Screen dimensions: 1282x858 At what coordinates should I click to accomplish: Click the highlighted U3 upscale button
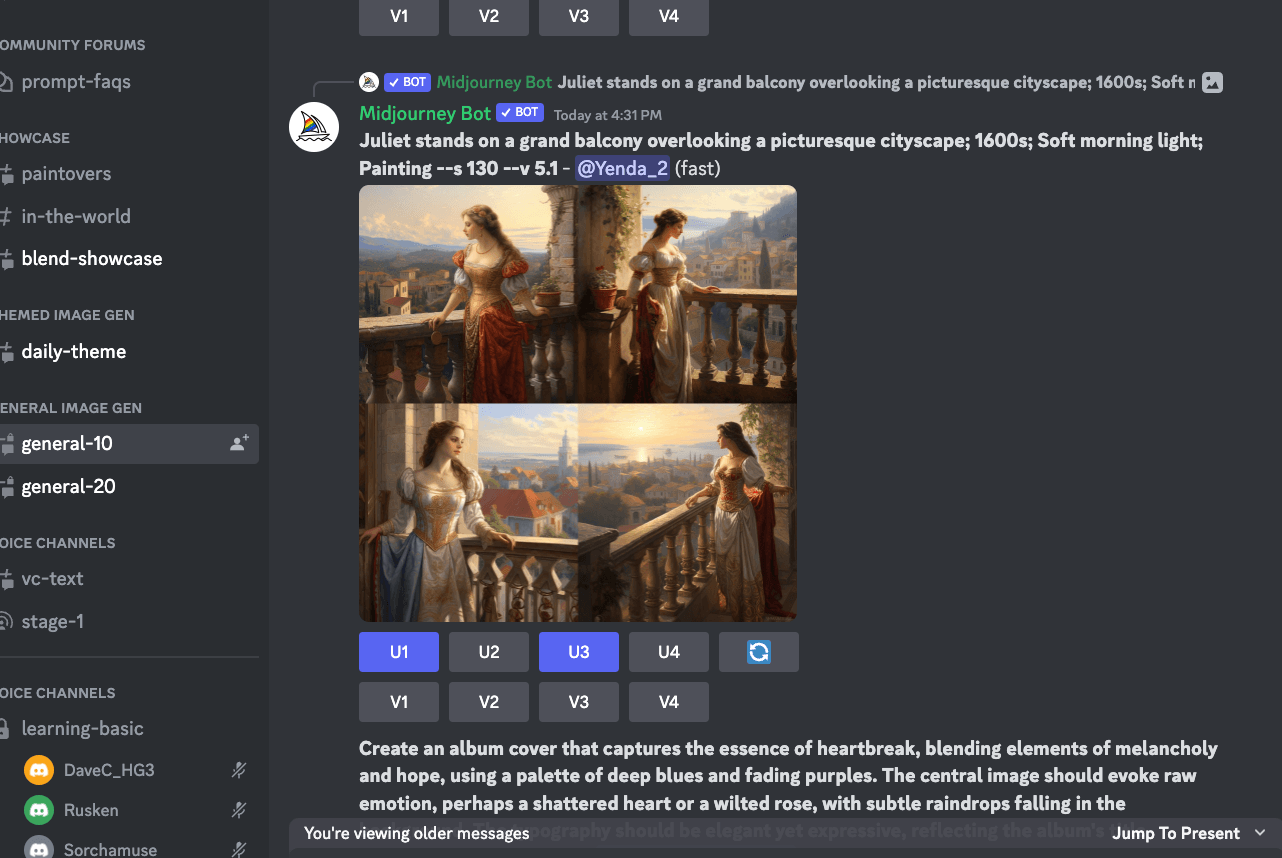579,652
